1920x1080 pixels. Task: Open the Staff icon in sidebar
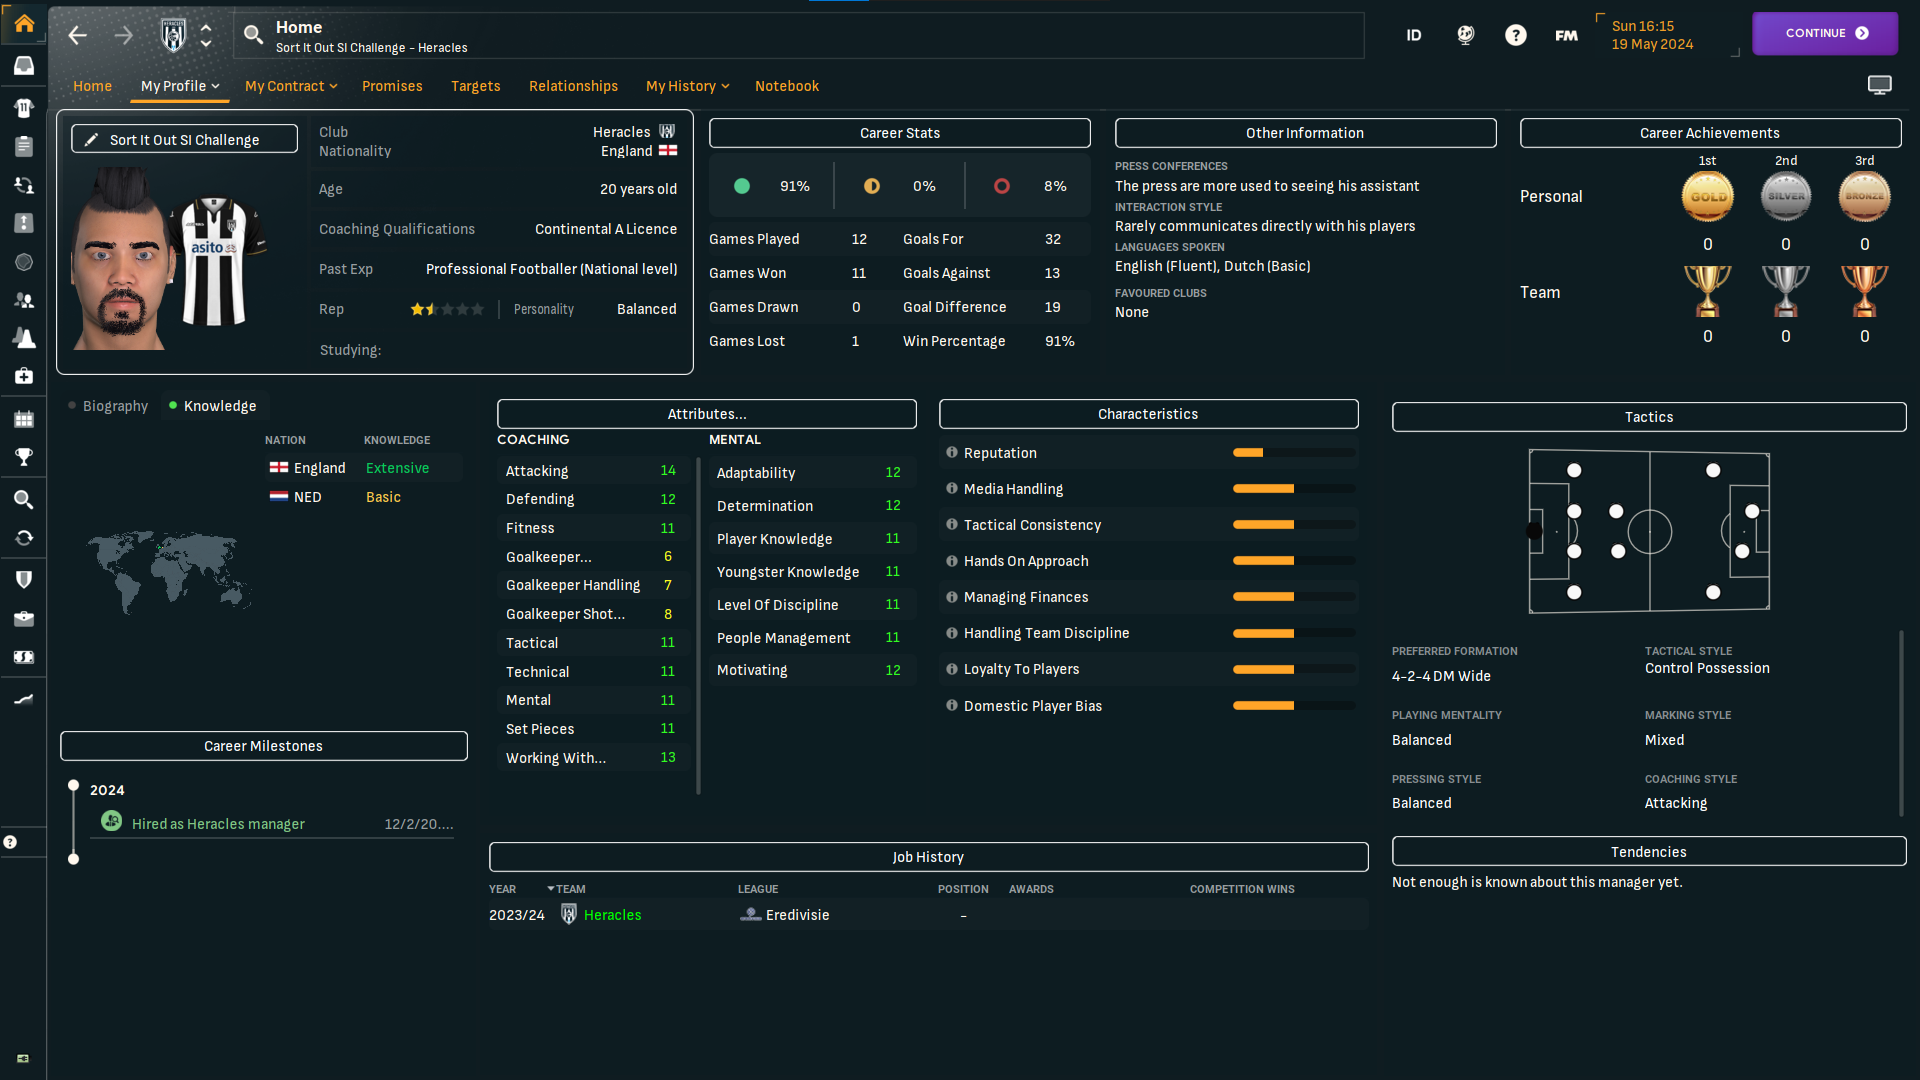pos(24,300)
